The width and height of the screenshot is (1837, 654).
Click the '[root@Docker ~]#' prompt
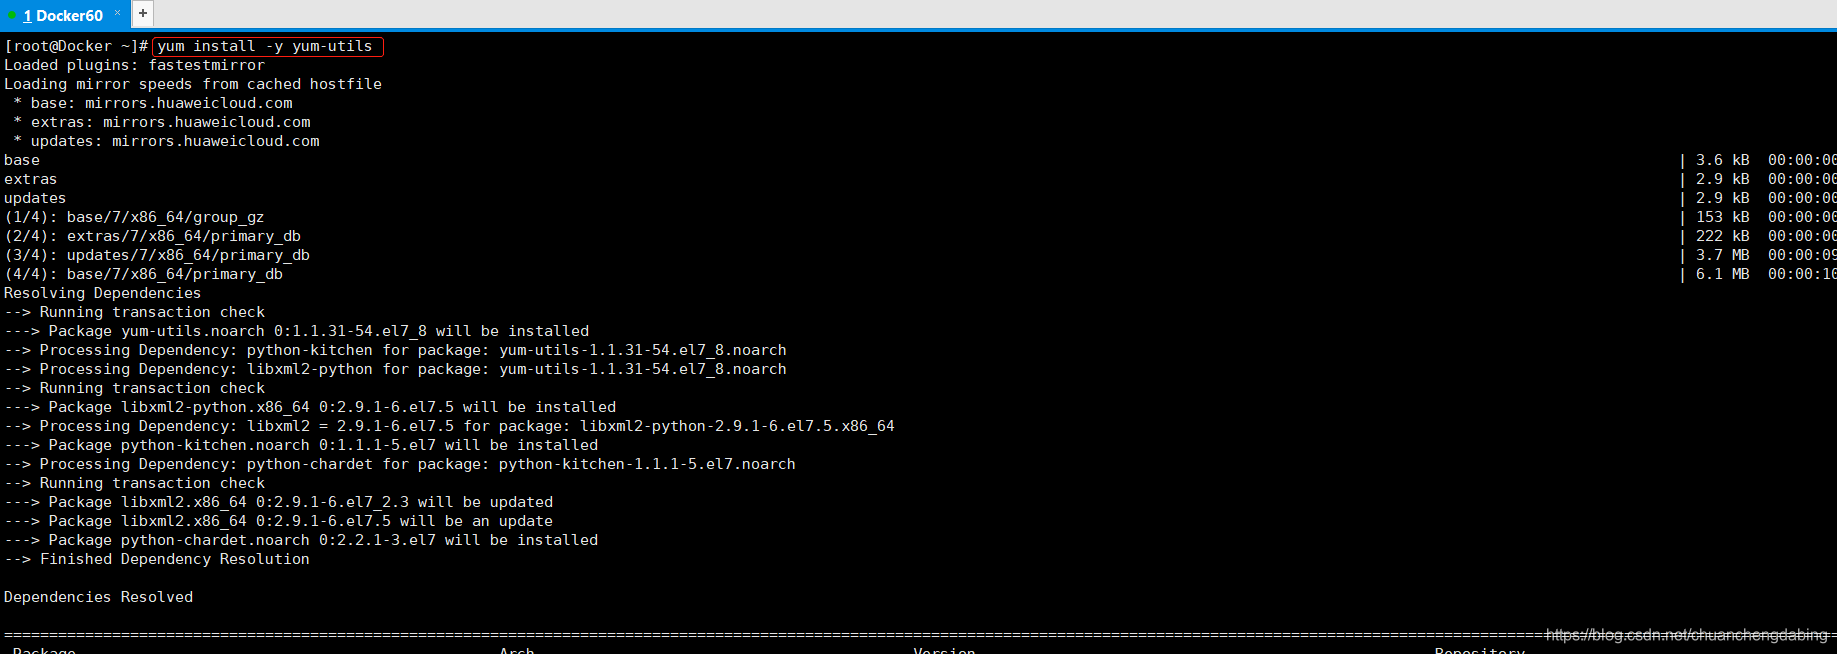[76, 46]
